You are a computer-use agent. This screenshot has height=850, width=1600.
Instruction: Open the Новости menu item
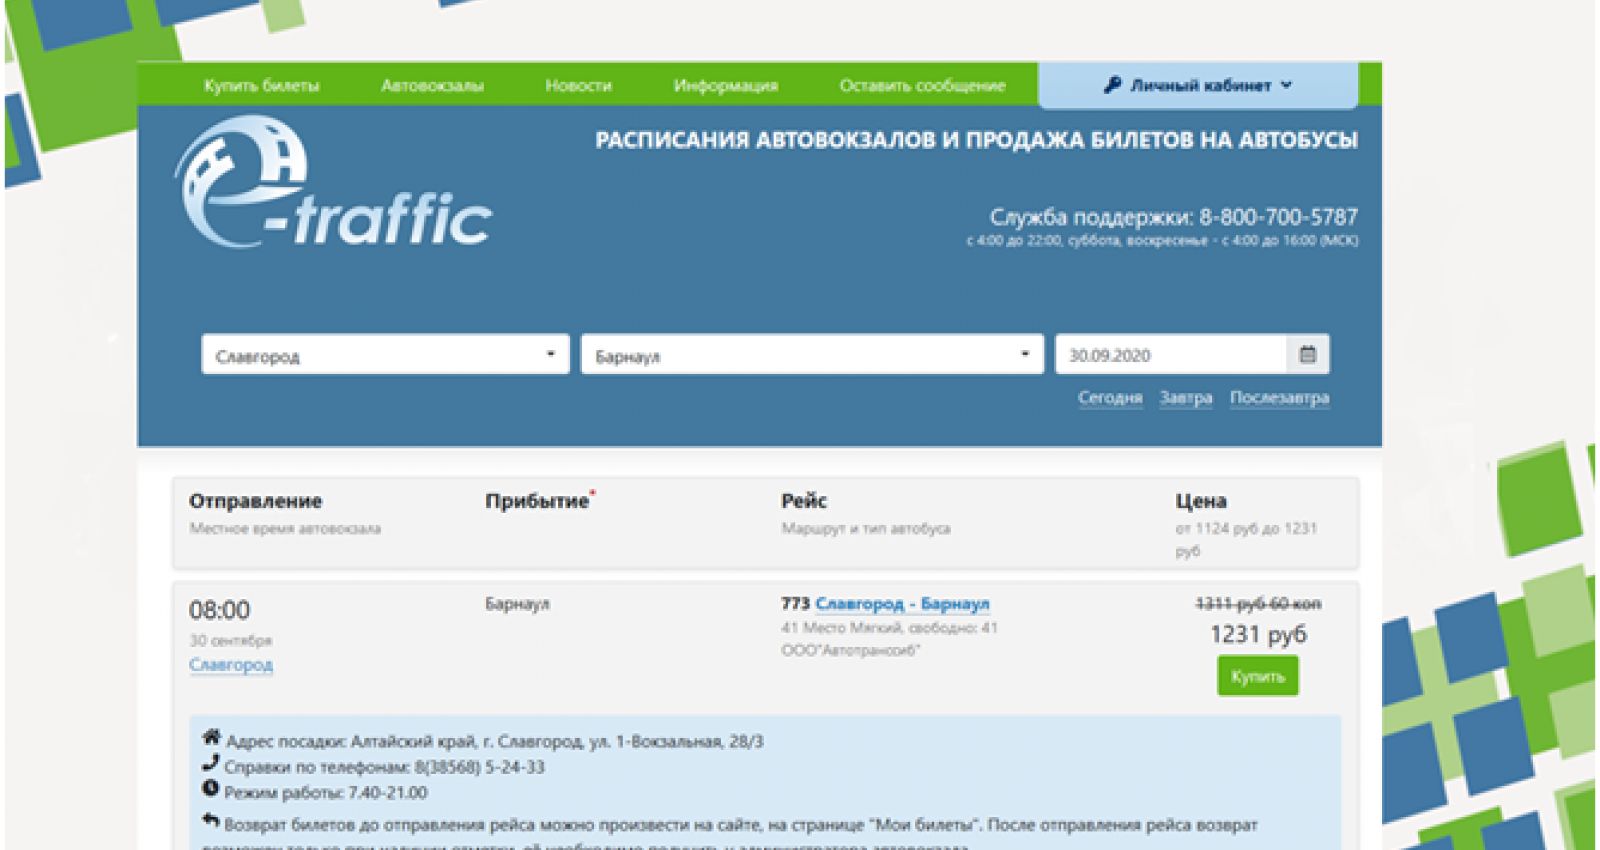[x=578, y=86]
